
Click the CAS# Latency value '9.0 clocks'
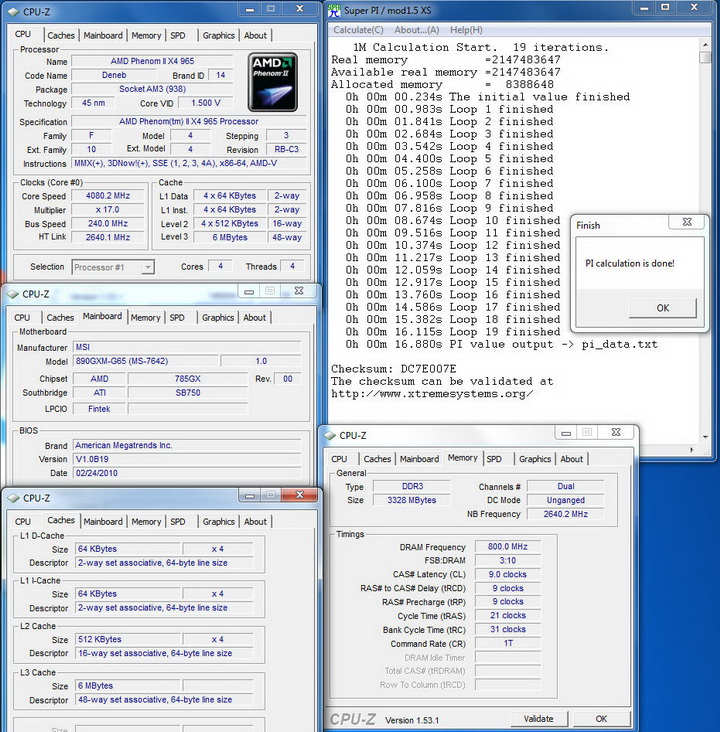508,574
